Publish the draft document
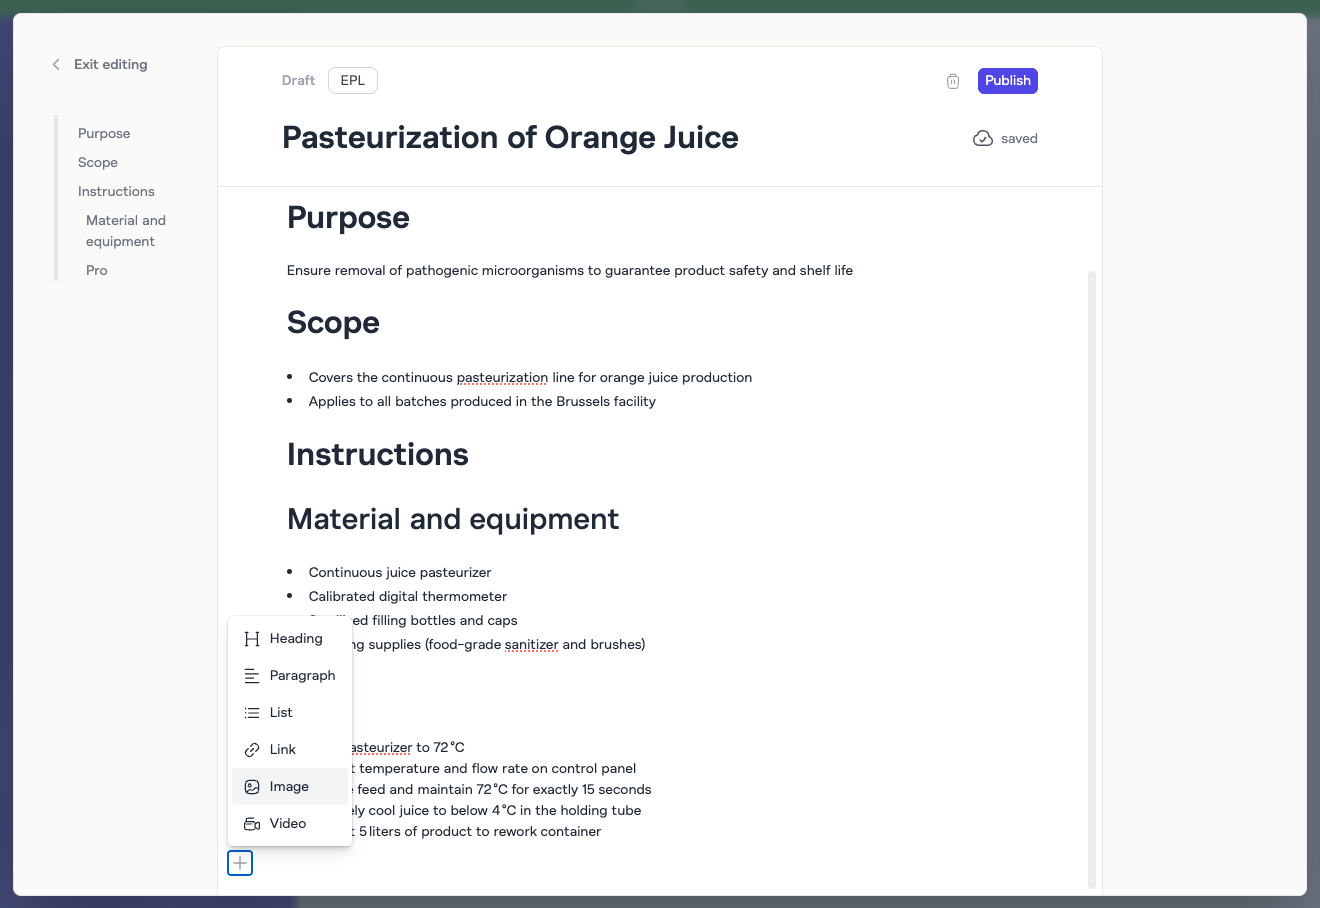Viewport: 1320px width, 908px height. pyautogui.click(x=1007, y=81)
